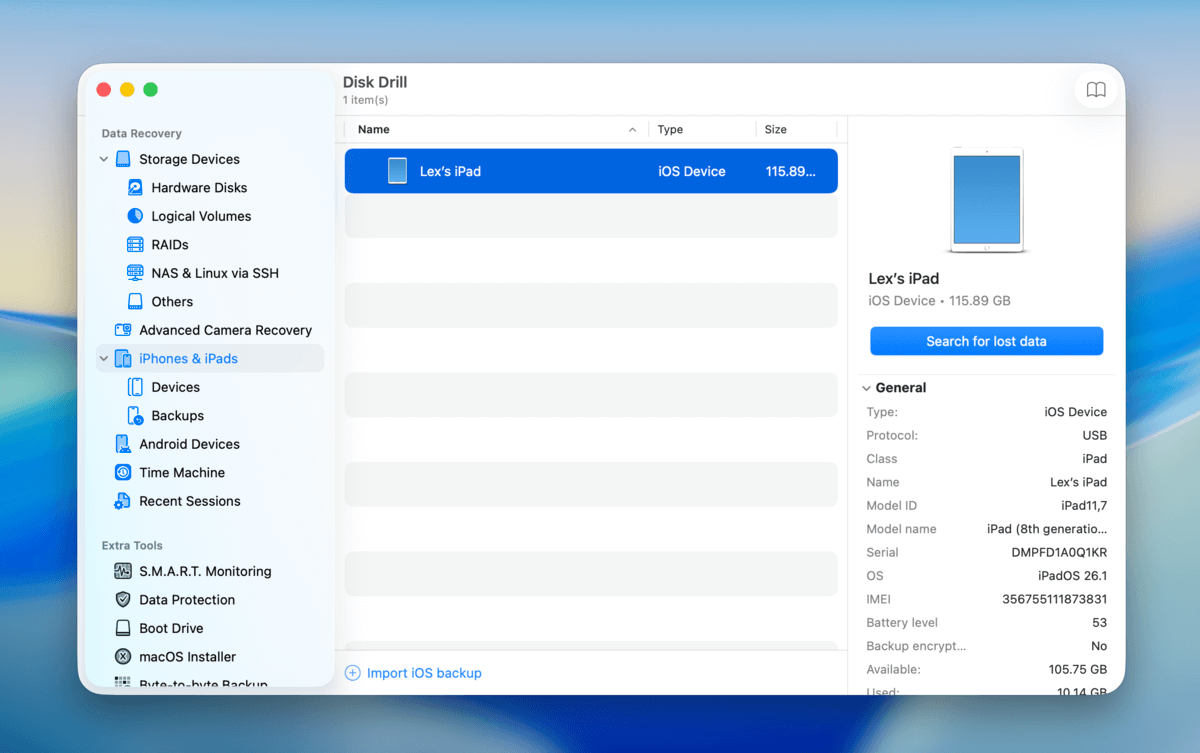This screenshot has height=753, width=1200.
Task: Open Logical Volumes in the sidebar
Action: [x=134, y=215]
